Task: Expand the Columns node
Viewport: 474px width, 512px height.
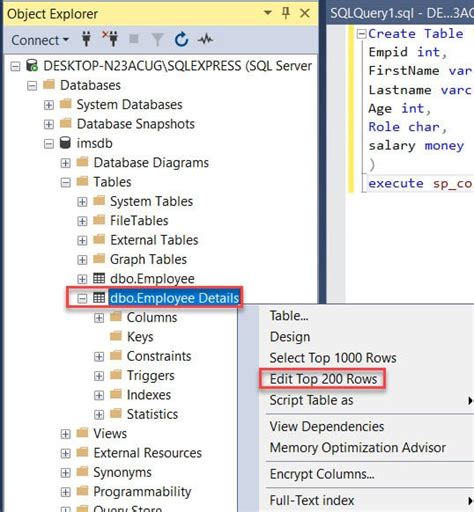Action: click(x=99, y=318)
